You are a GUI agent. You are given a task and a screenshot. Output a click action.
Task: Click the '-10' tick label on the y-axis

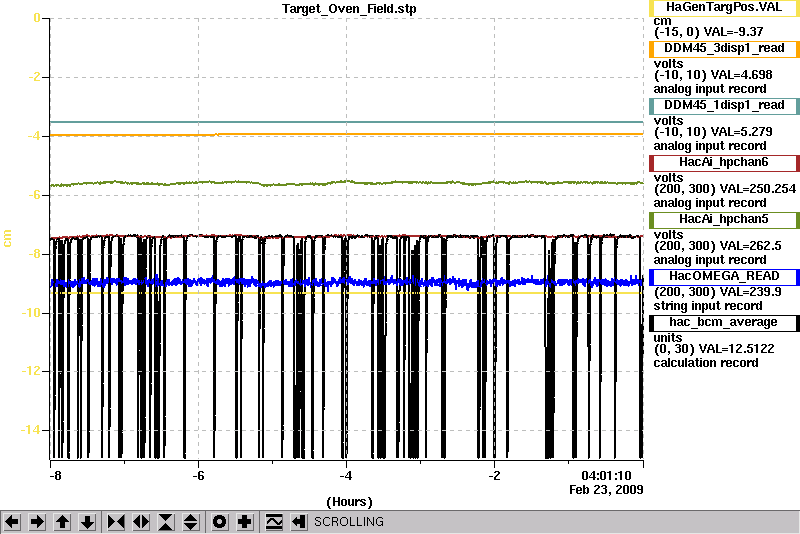click(x=31, y=313)
